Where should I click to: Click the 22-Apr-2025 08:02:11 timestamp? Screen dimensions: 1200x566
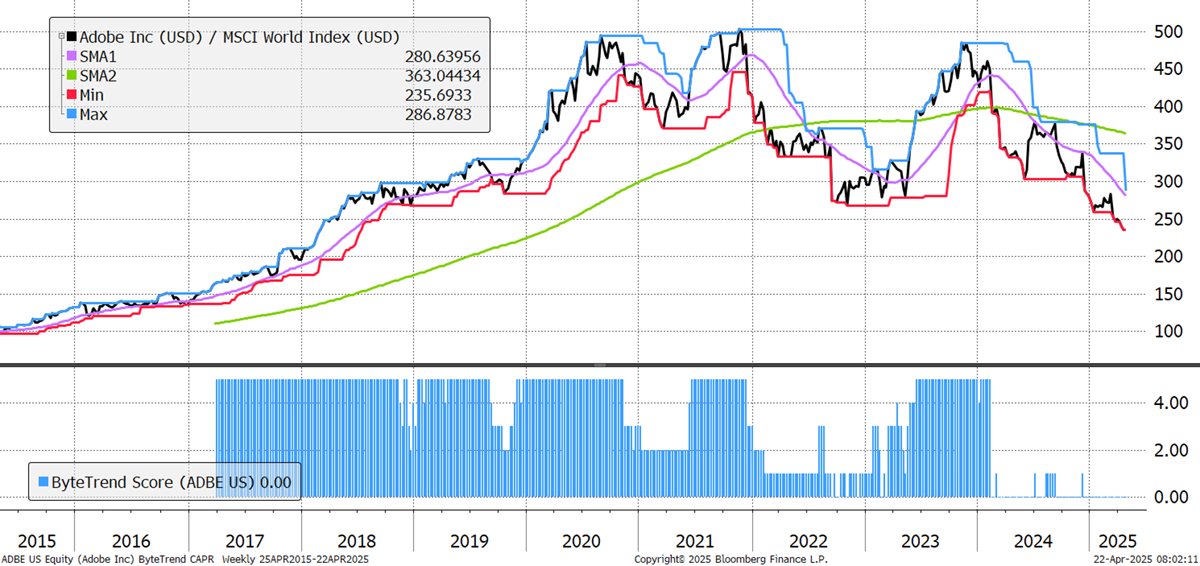tap(1144, 559)
